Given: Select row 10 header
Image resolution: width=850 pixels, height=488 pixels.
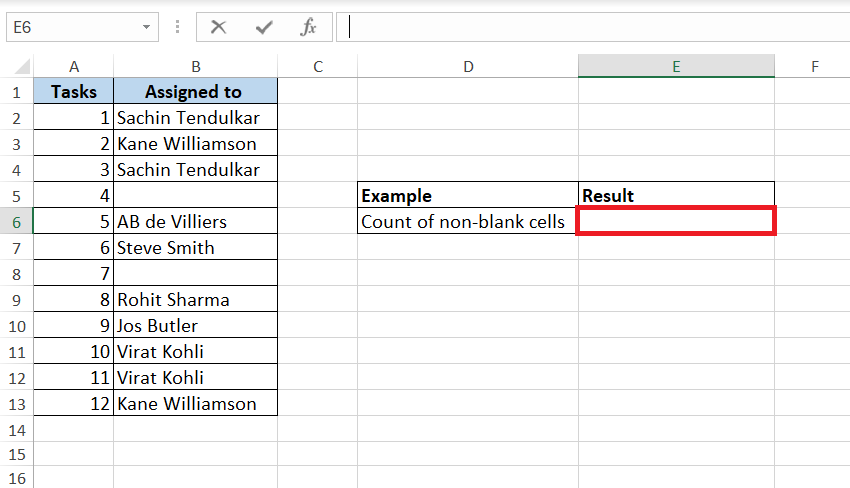Looking at the screenshot, I should [16, 325].
